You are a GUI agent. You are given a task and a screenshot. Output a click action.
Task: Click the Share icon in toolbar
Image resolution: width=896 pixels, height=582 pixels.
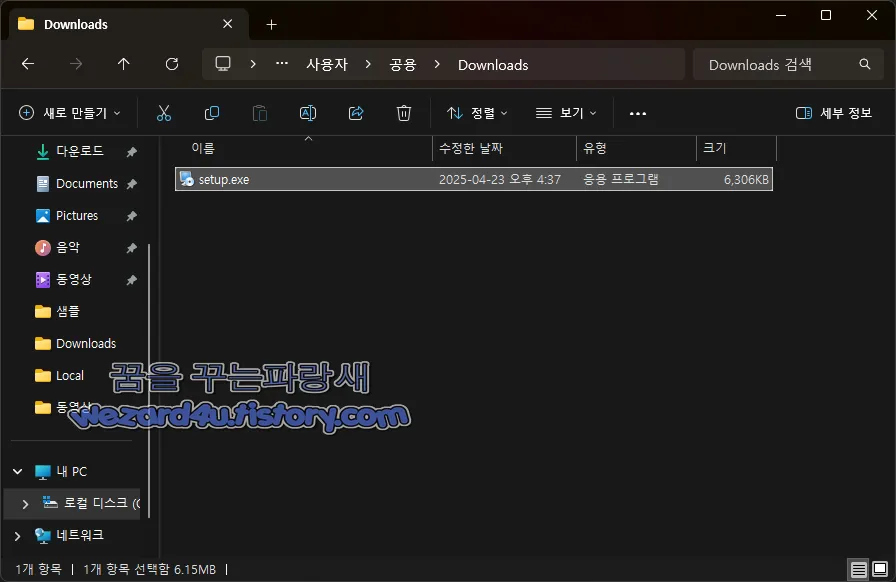(356, 113)
